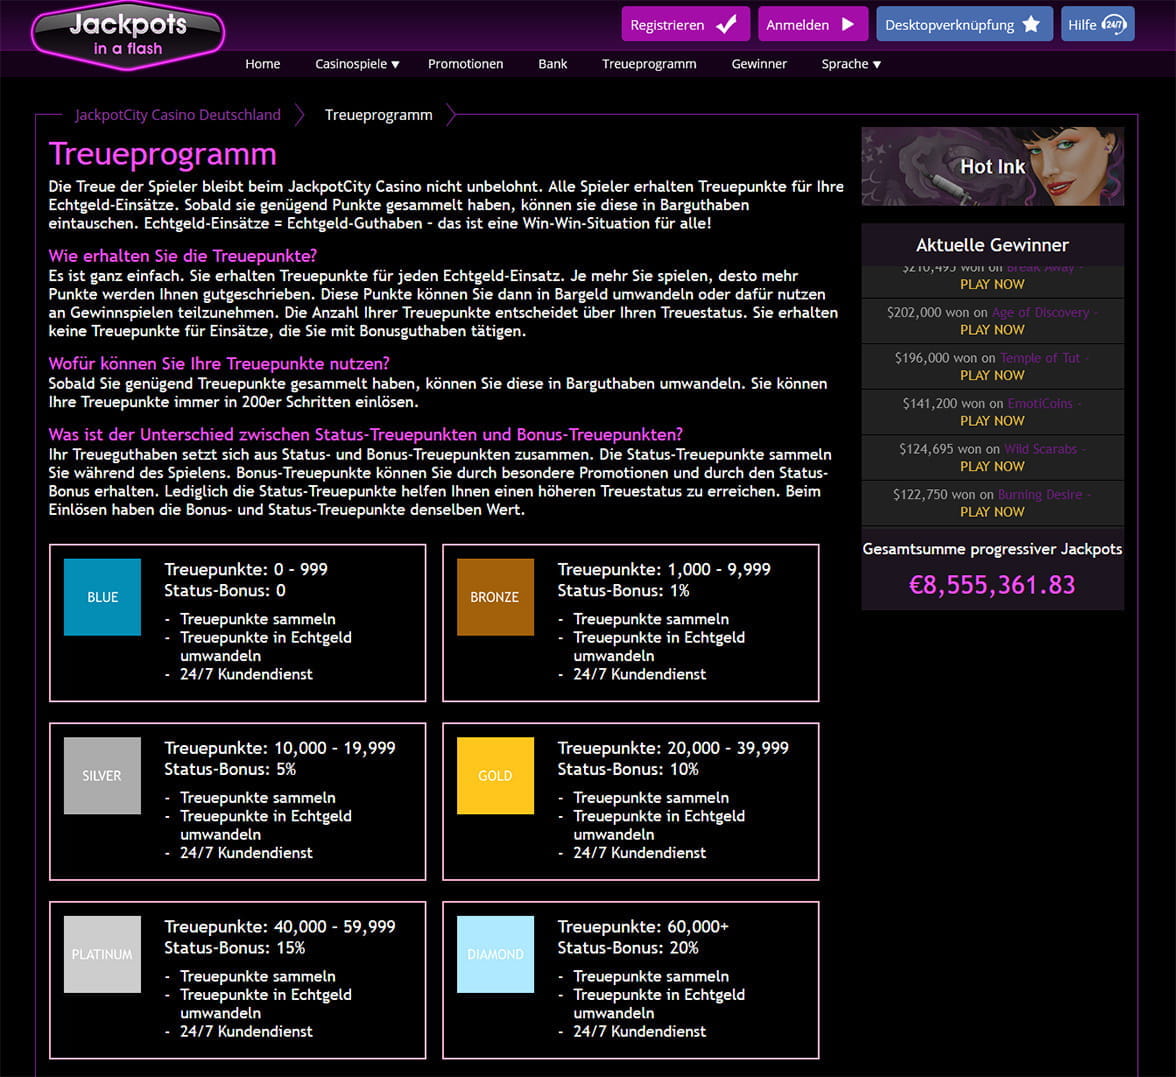
Task: Click 'Treuepunkte: 0 - 999' text
Action: pyautogui.click(x=246, y=569)
